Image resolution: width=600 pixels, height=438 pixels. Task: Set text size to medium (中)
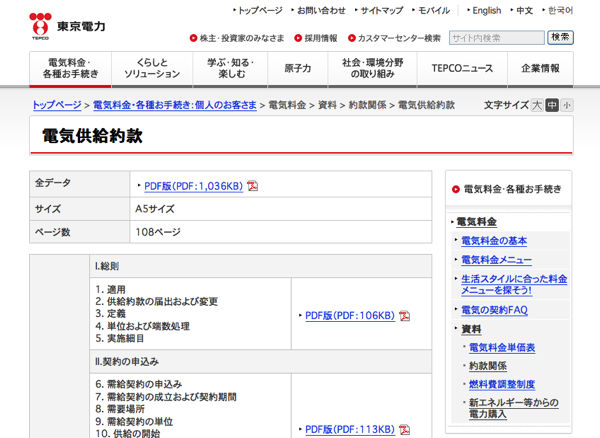tap(552, 105)
